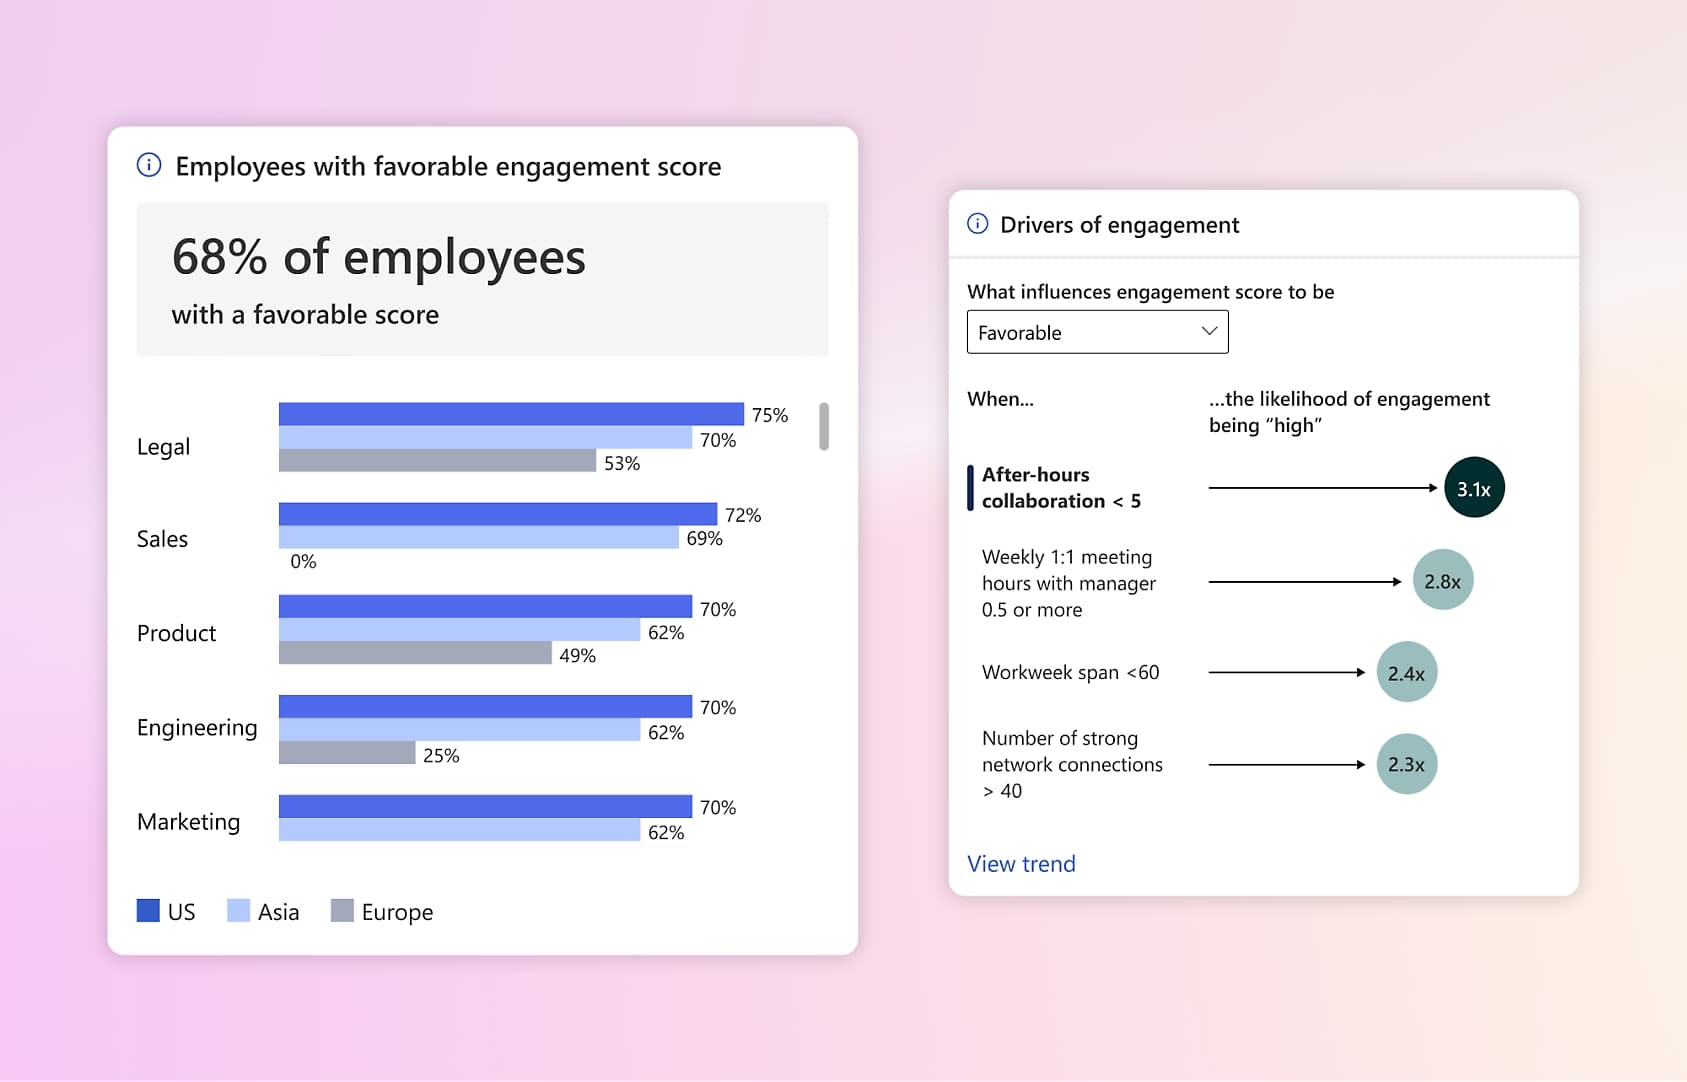
Task: Click info icon next to Drivers of engagement
Action: coord(977,224)
